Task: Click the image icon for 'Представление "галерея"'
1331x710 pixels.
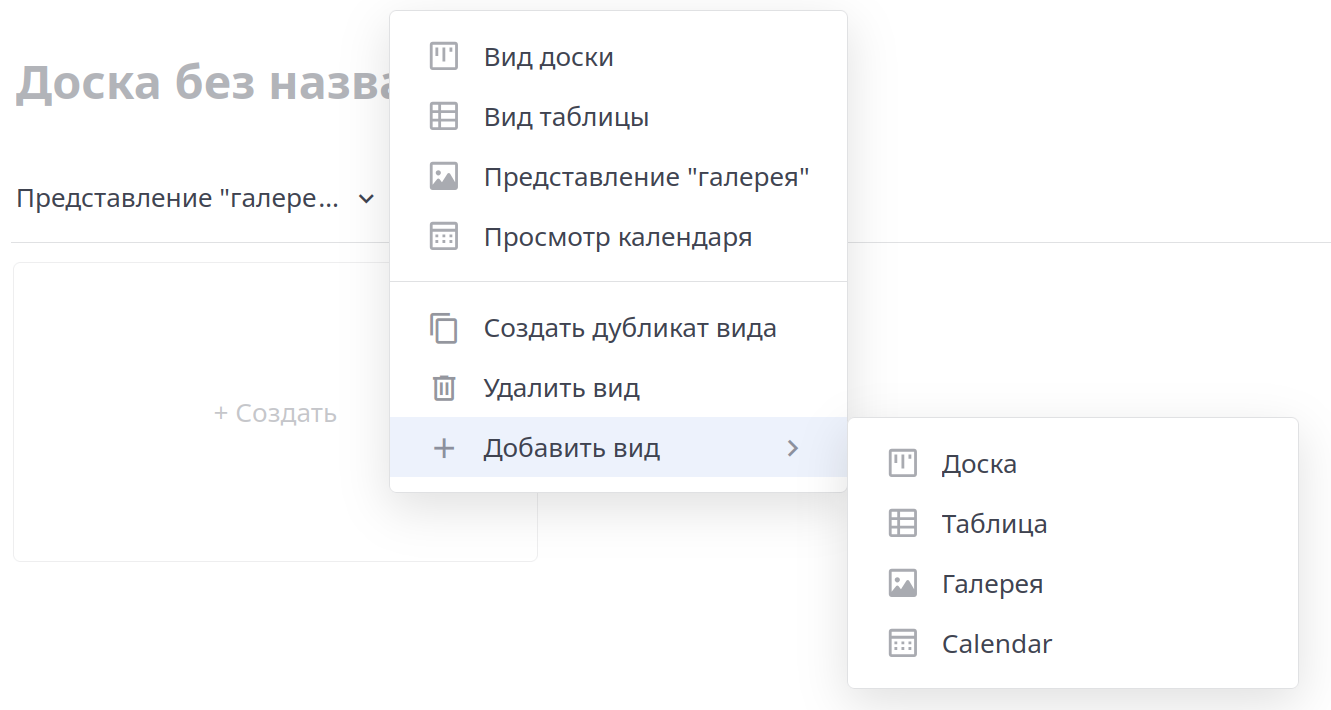Action: pyautogui.click(x=444, y=177)
